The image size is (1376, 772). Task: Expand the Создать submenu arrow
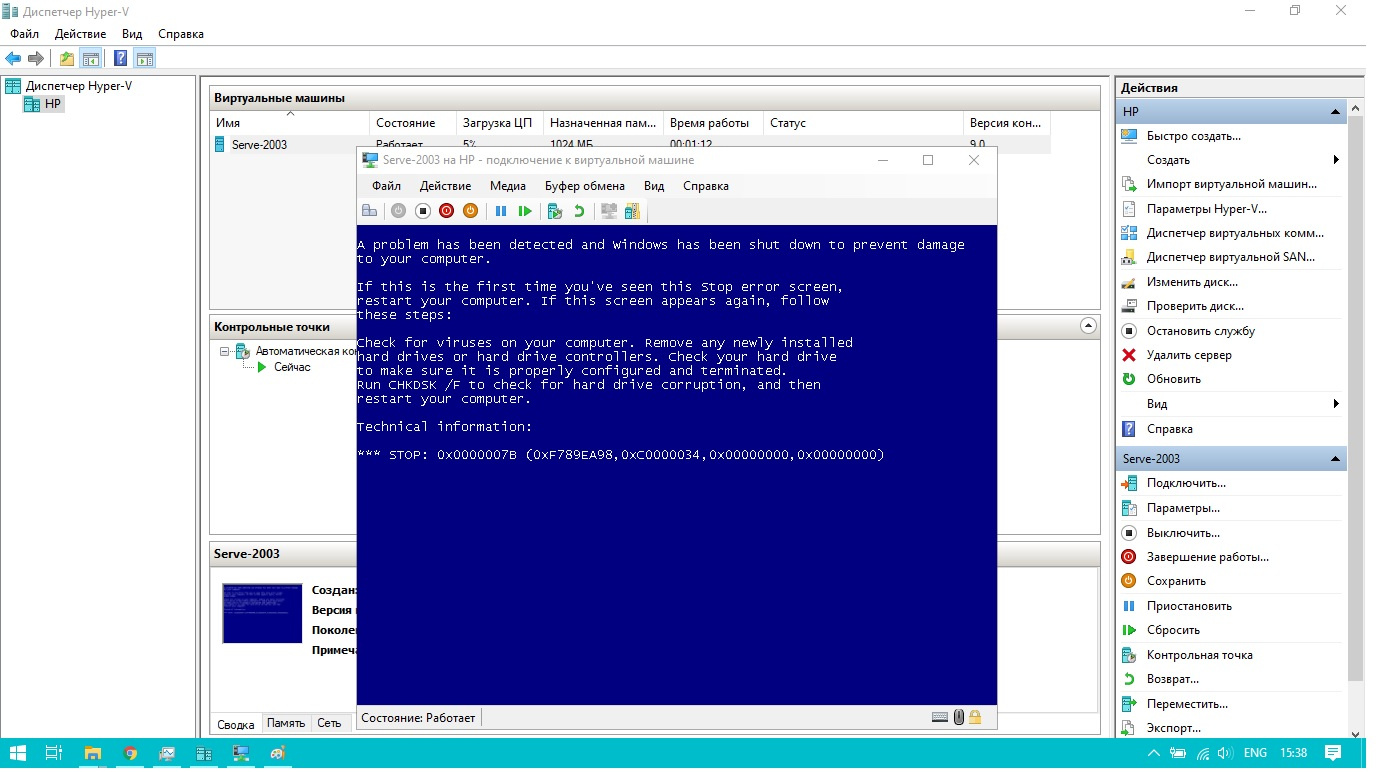click(x=1336, y=160)
